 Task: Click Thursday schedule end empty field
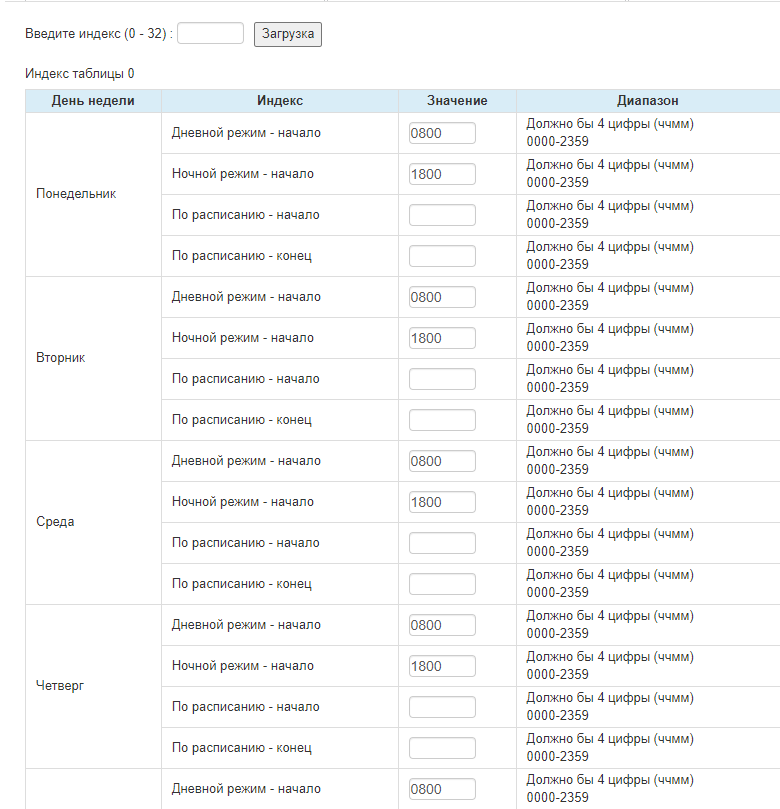pyautogui.click(x=442, y=748)
